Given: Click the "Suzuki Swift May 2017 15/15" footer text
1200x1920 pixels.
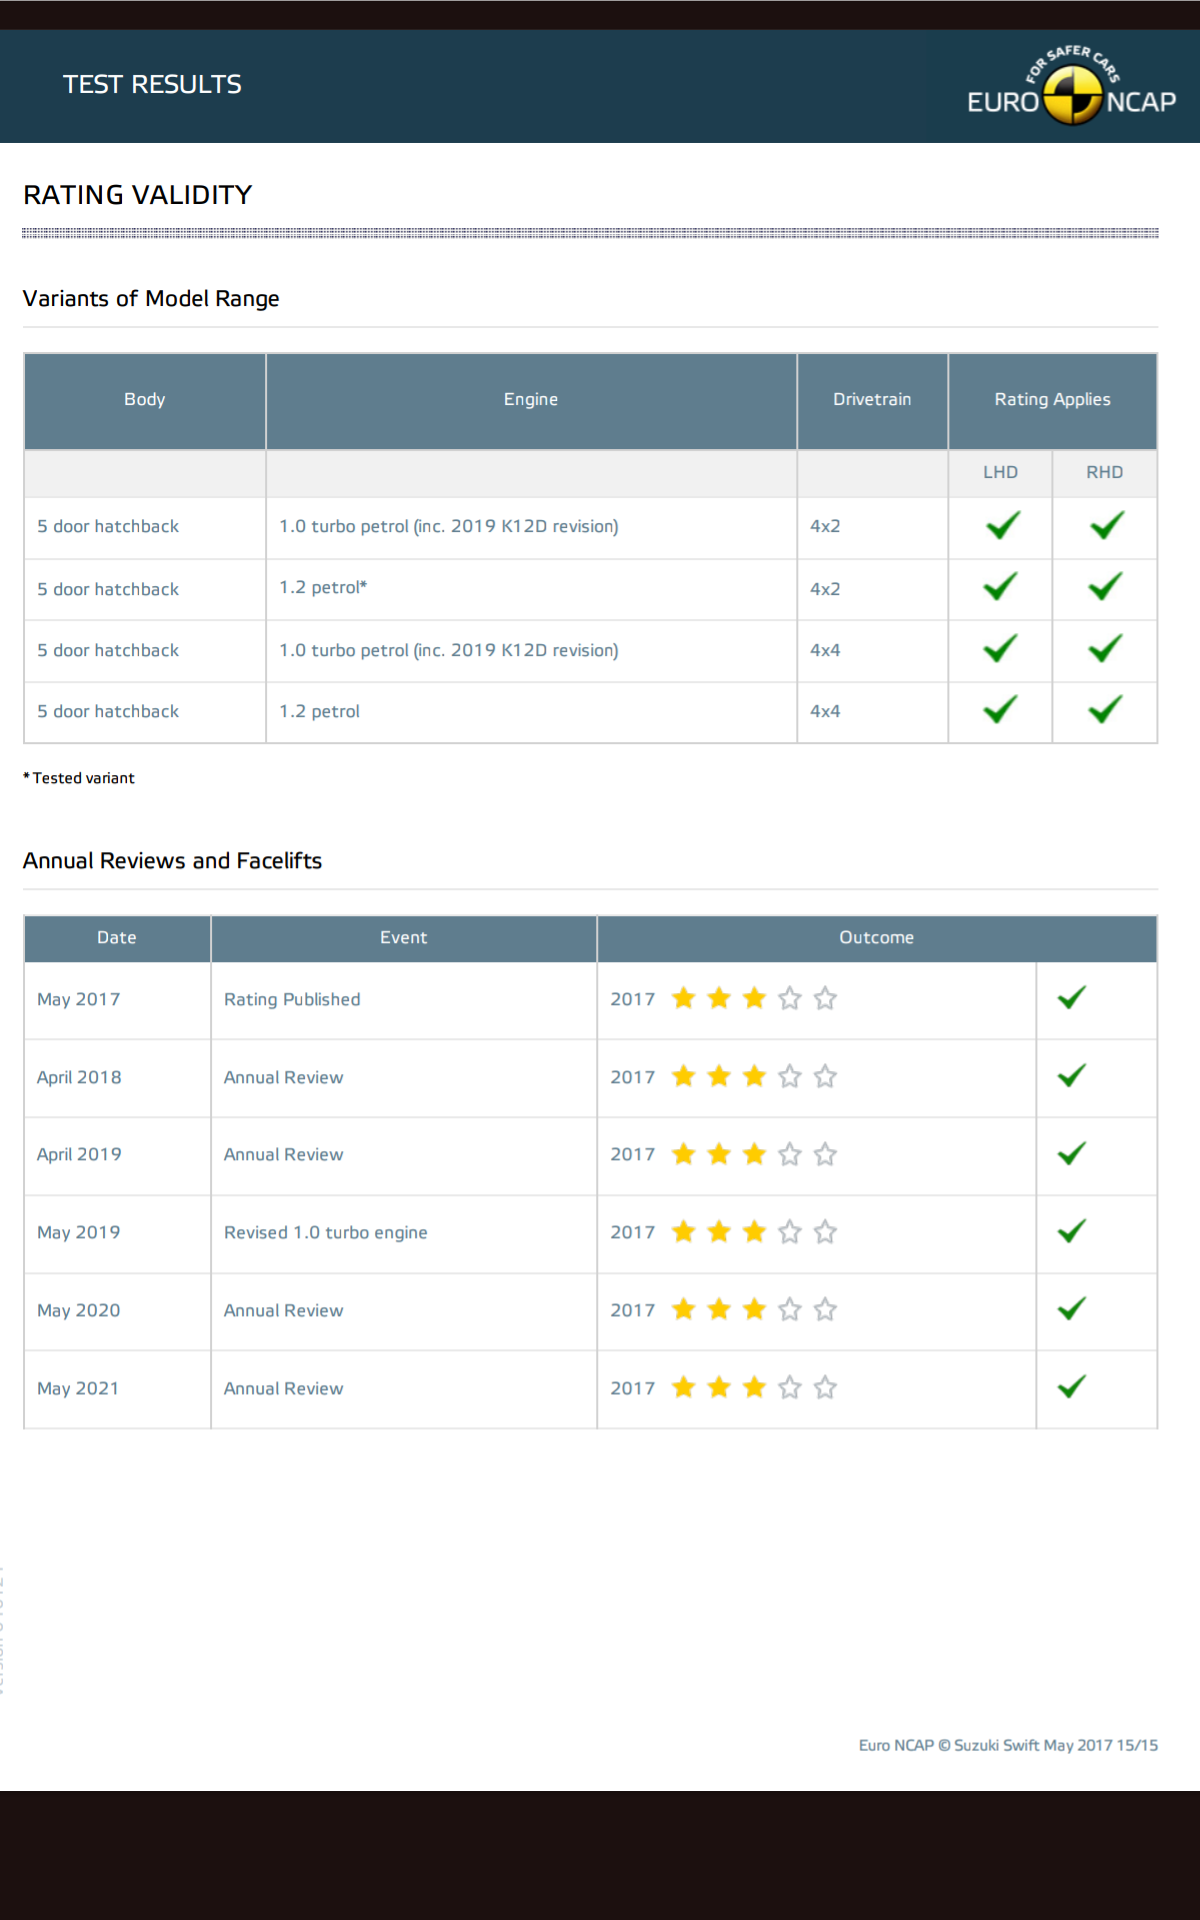Looking at the screenshot, I should click(x=1056, y=1746).
